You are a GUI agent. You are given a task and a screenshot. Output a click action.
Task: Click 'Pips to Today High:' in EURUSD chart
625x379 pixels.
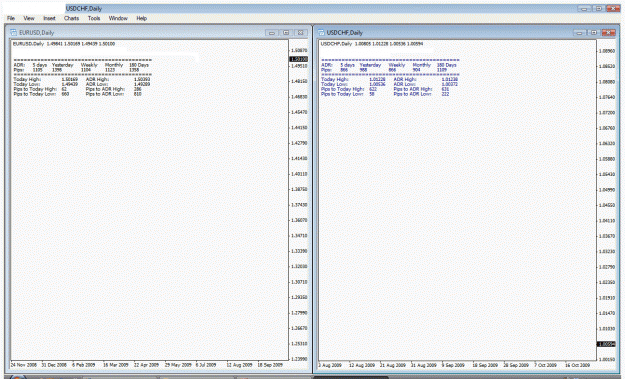tap(35, 89)
